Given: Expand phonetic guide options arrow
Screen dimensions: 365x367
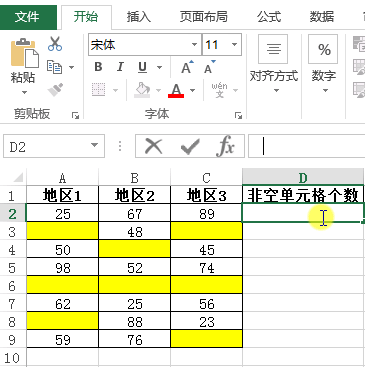Looking at the screenshot, I should click(235, 90).
